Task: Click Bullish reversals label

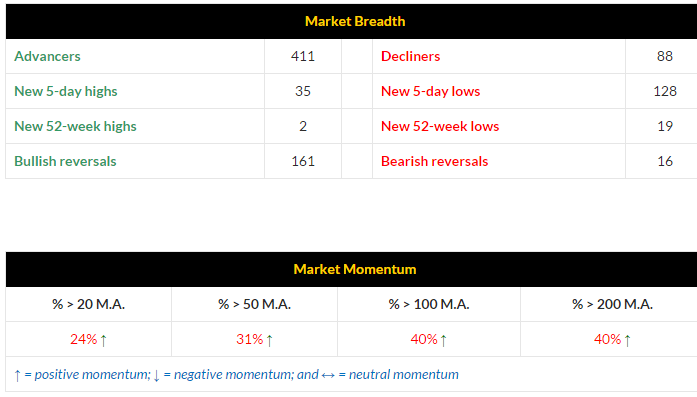Action: point(65,161)
